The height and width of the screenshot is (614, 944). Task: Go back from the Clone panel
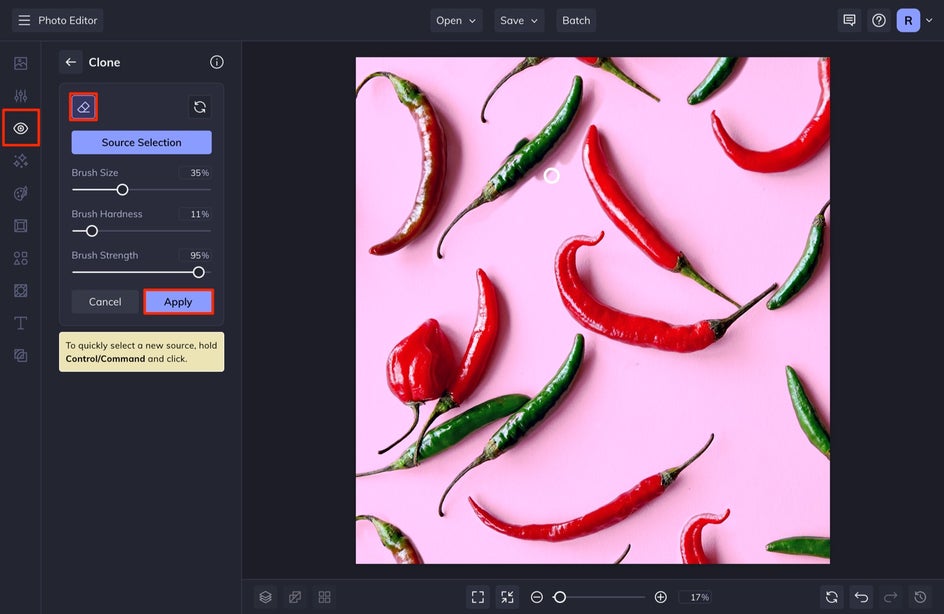pos(70,62)
